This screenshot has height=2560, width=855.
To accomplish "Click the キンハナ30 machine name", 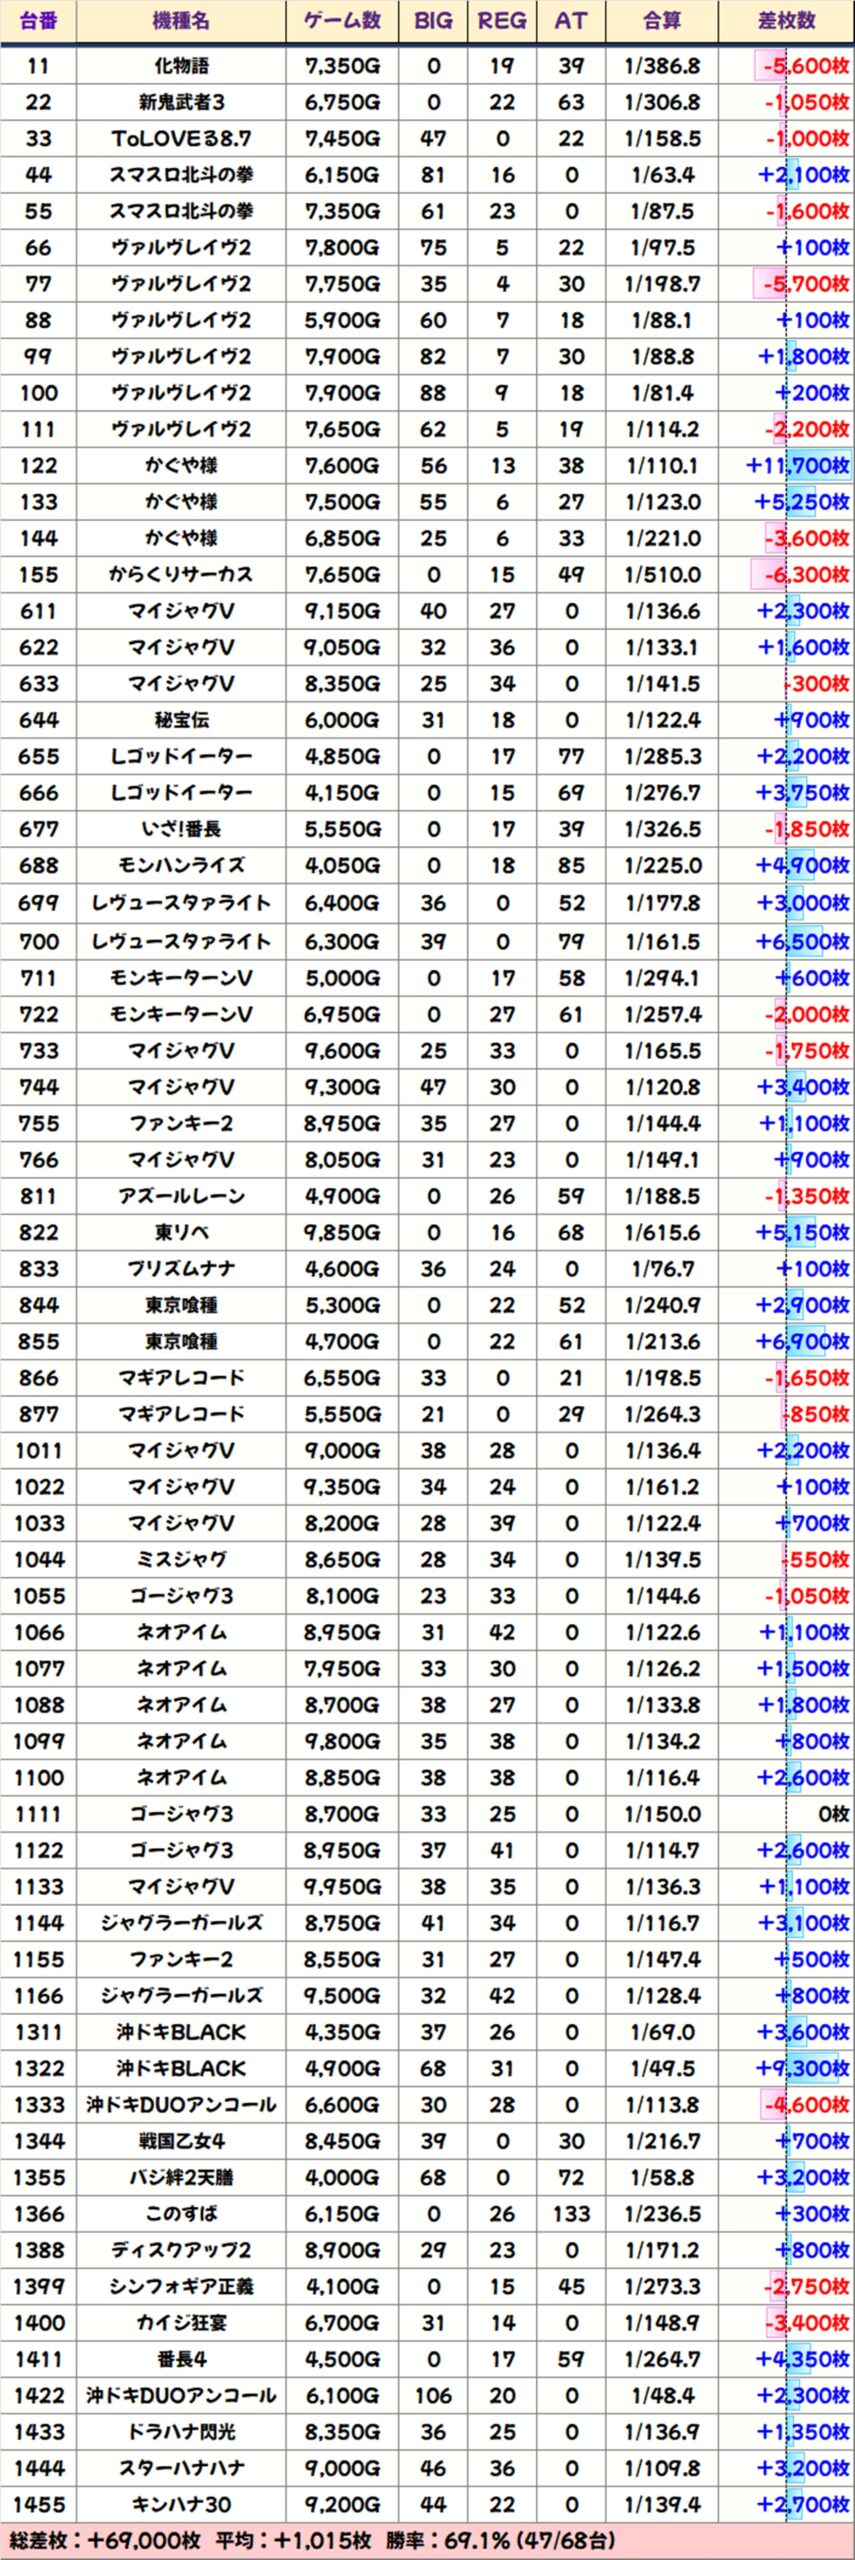I will (181, 2504).
